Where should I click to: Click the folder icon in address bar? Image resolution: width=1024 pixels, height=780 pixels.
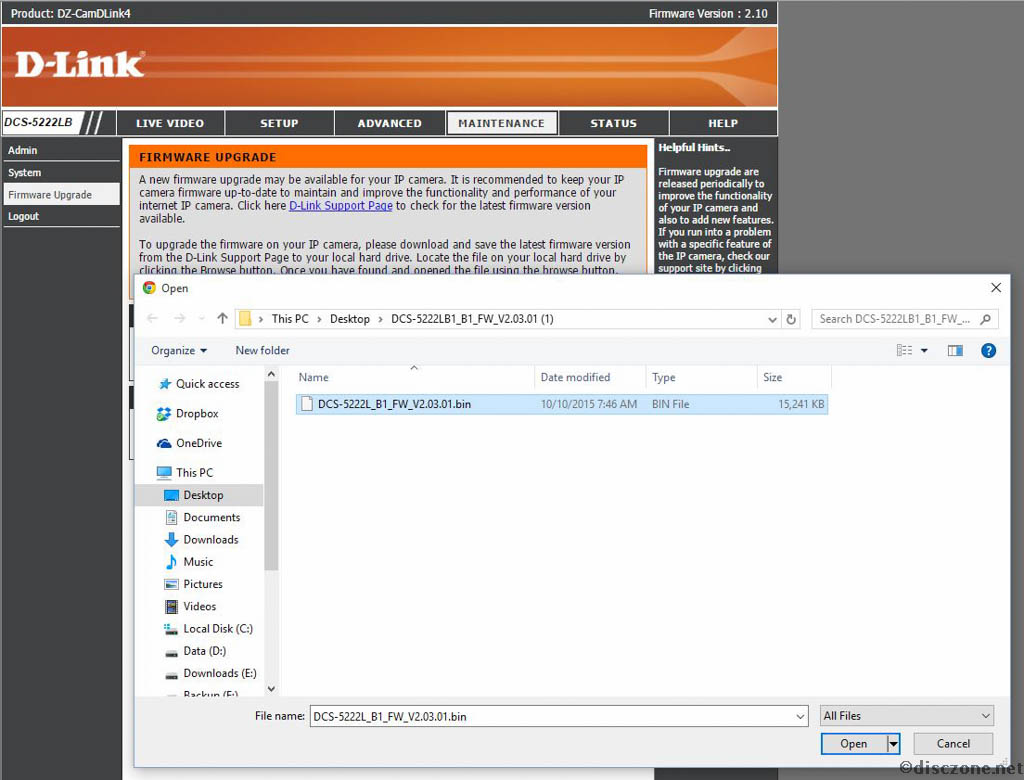pyautogui.click(x=245, y=319)
